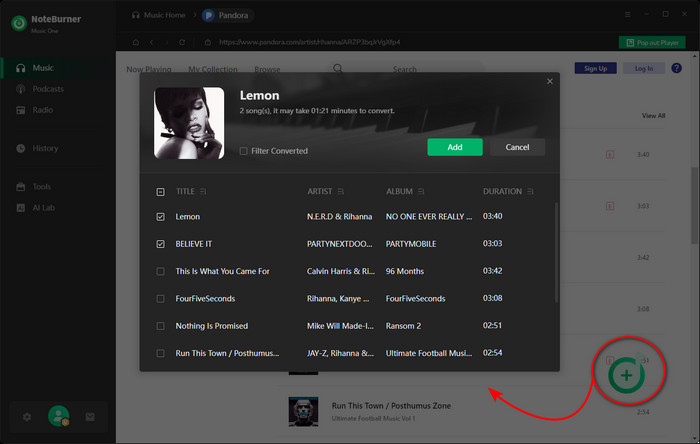Check This Is What You Came For

coord(160,271)
